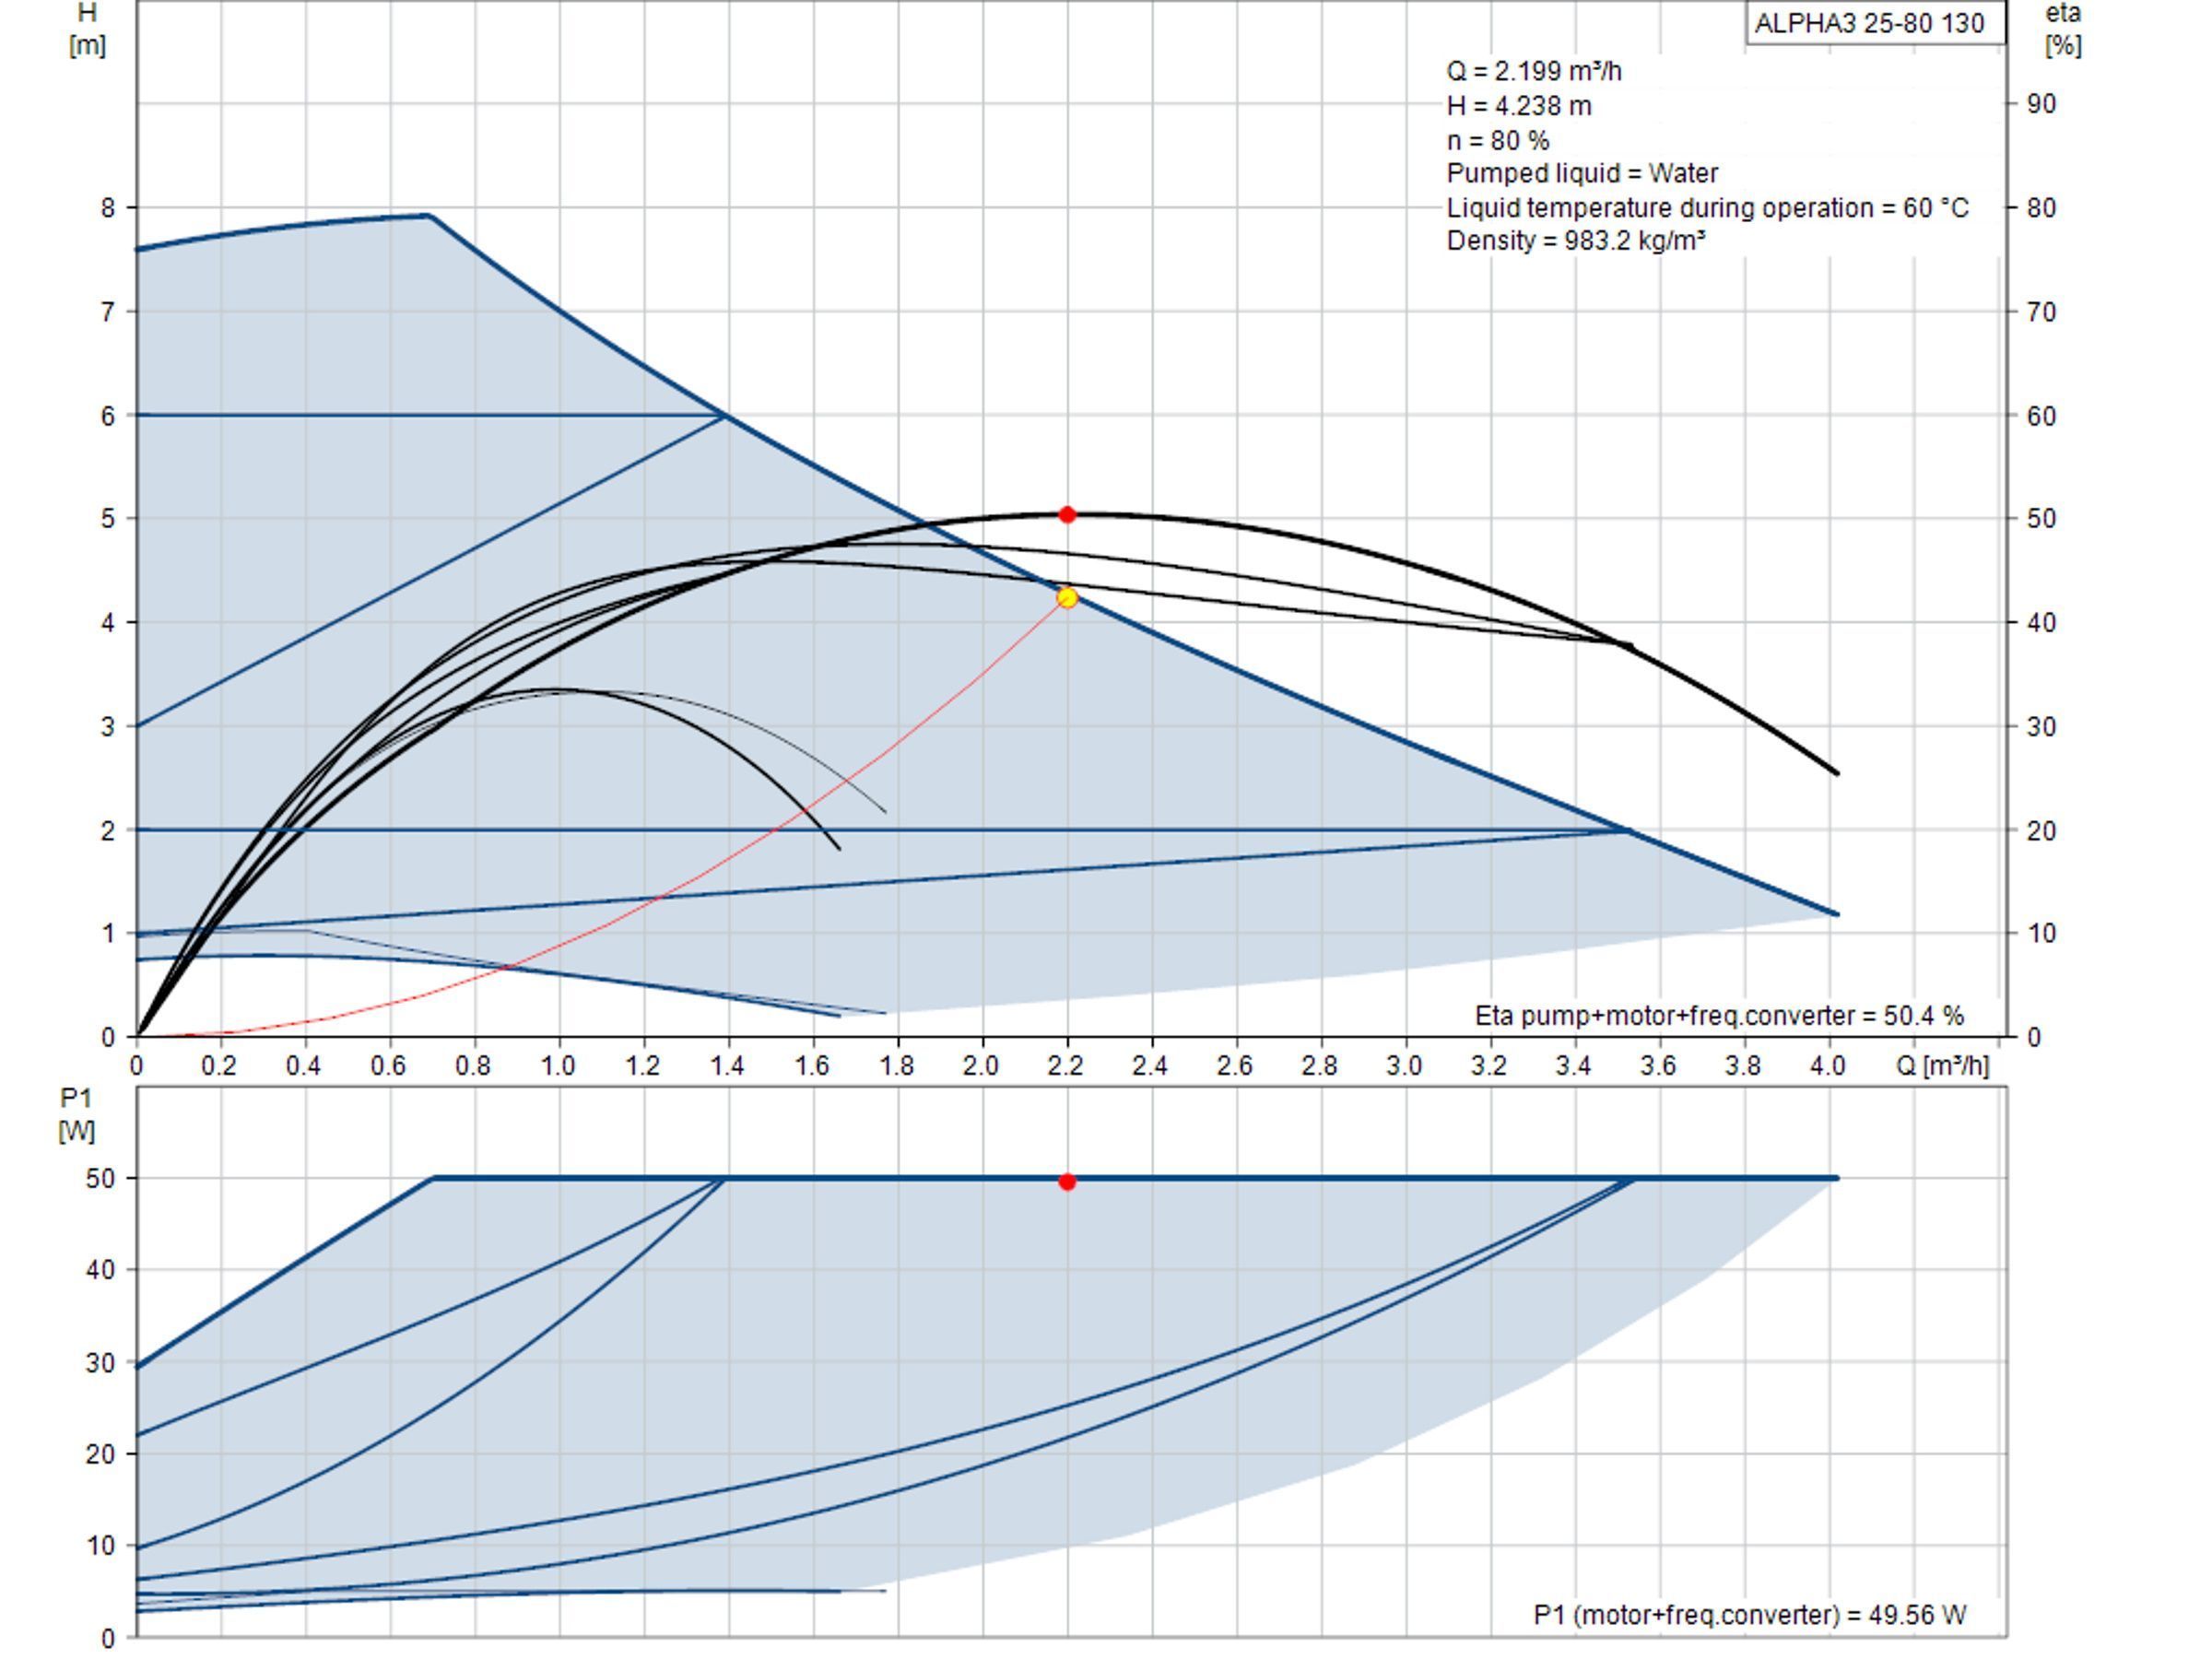
Task: Select the n = 80 % readout
Action: click(x=1497, y=140)
